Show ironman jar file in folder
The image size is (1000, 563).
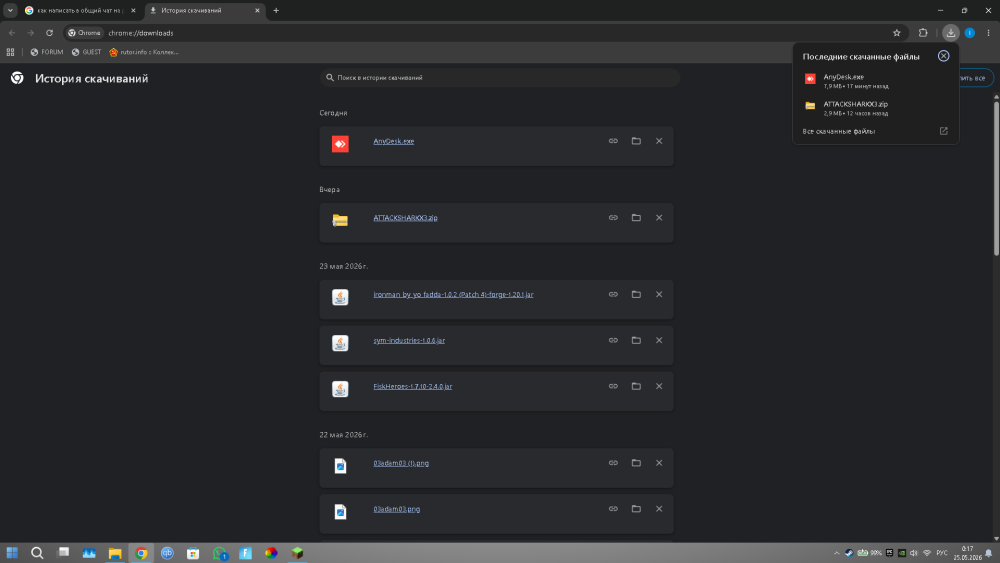pos(636,294)
